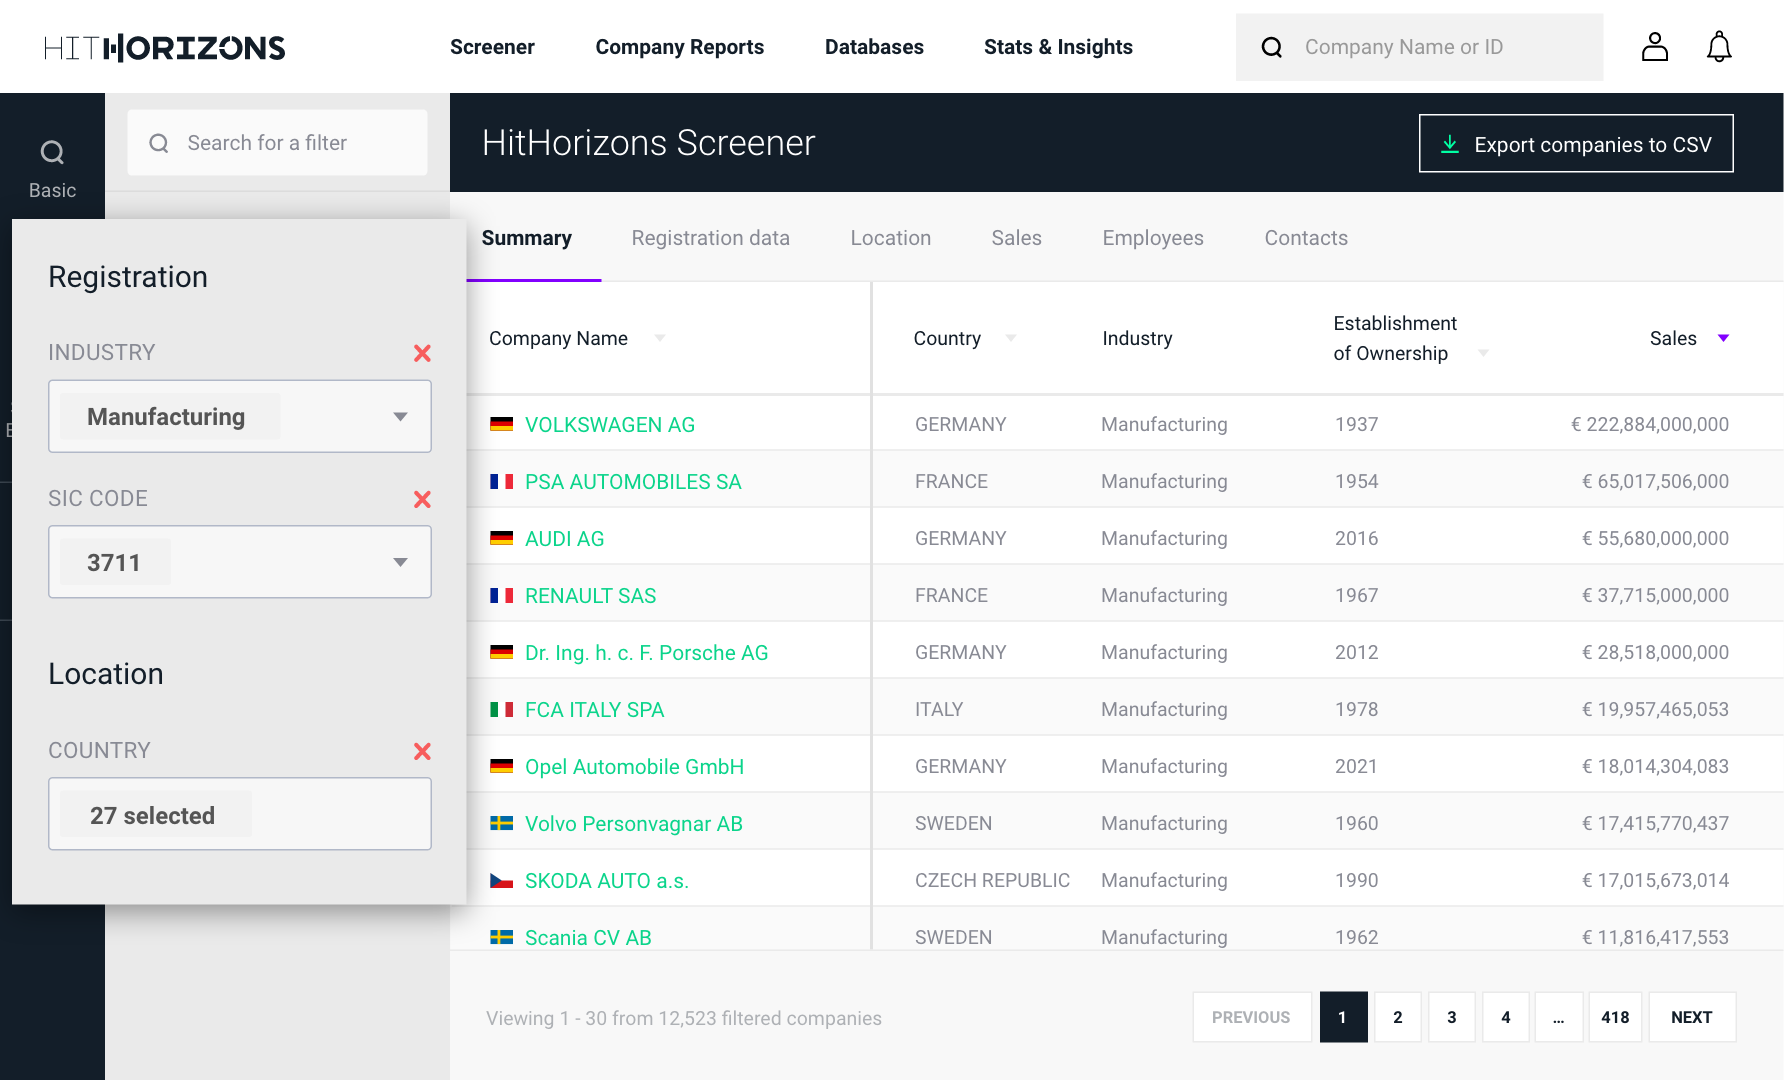Open FCA ITALY SPA company link
The height and width of the screenshot is (1080, 1784).
point(595,709)
